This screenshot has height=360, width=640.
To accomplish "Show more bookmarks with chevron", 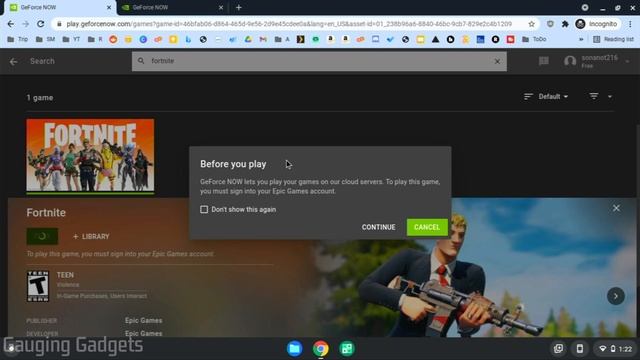I will [581, 40].
